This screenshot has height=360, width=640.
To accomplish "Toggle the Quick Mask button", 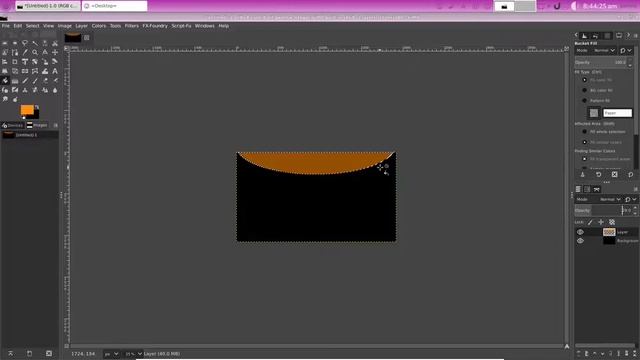I will tap(67, 346).
